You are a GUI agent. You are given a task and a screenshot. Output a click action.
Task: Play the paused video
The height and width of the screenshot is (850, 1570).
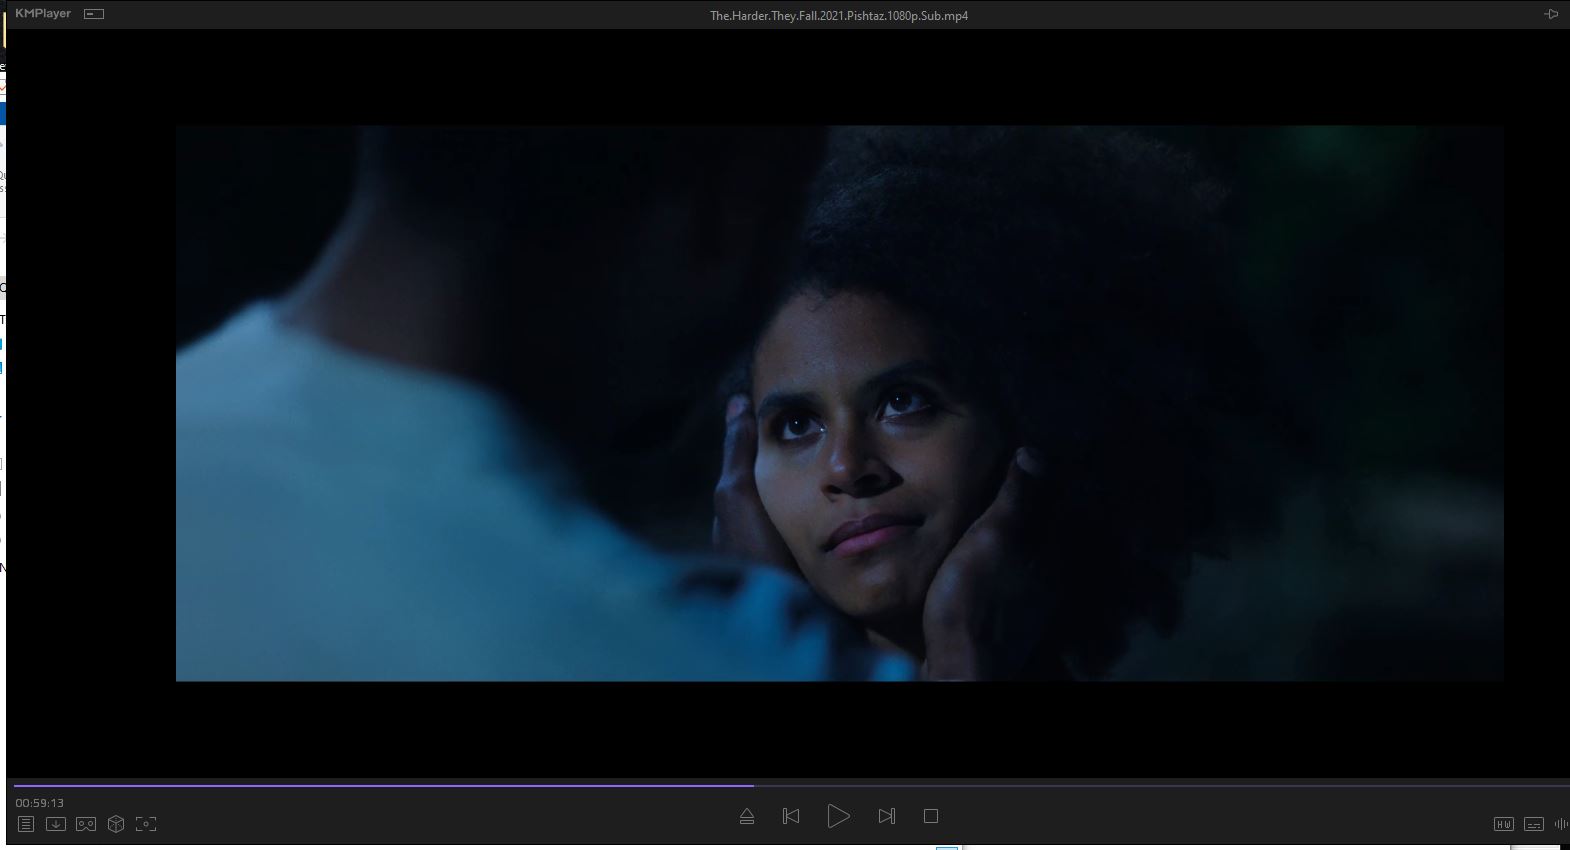click(x=838, y=816)
